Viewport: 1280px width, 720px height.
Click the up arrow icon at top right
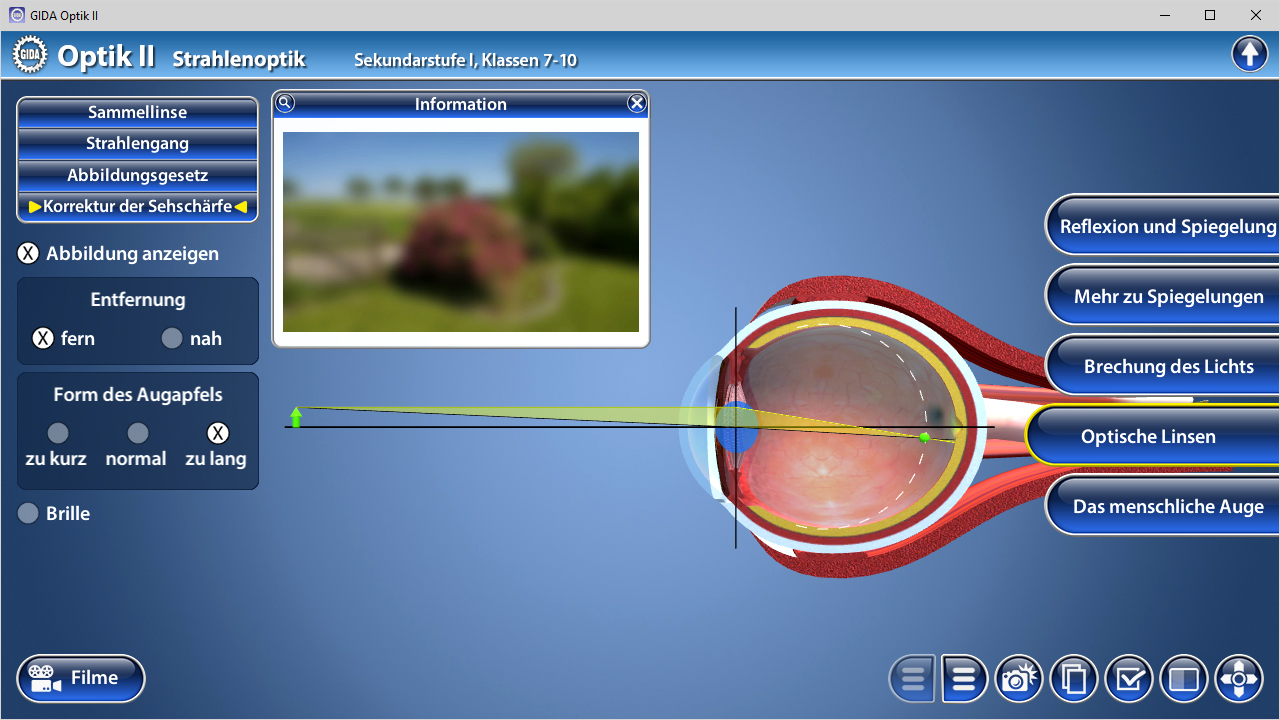tap(1250, 53)
